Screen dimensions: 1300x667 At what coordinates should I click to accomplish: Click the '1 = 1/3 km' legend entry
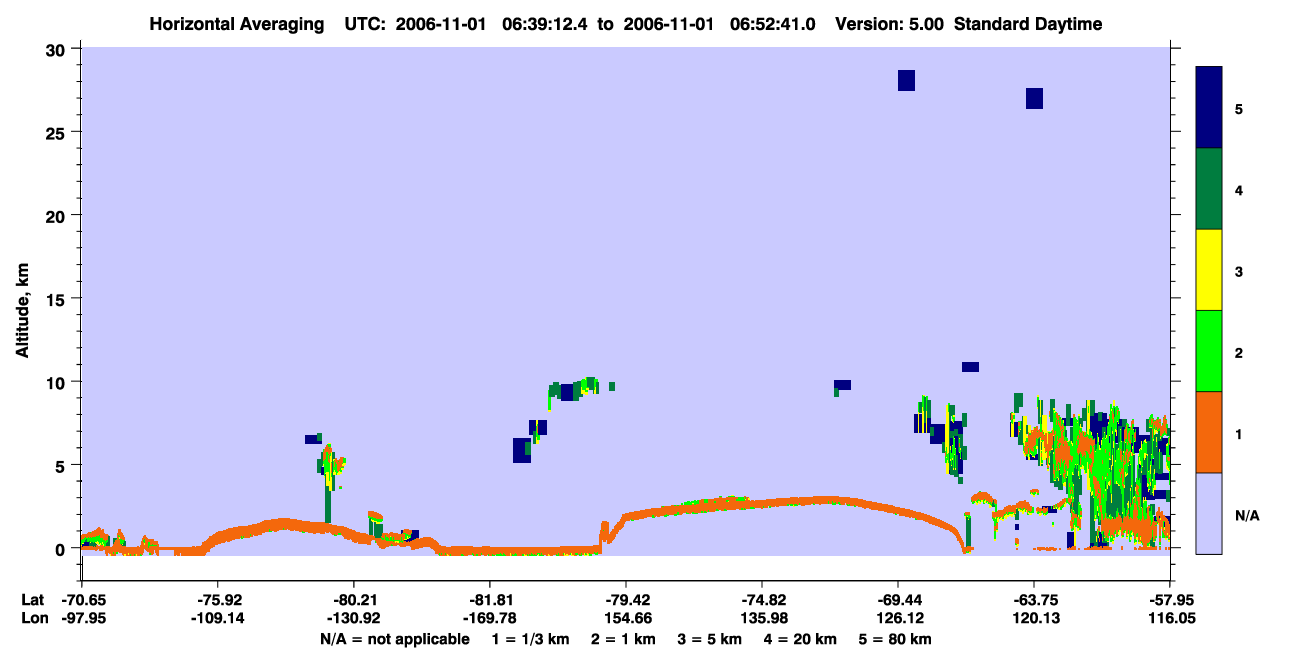[531, 639]
